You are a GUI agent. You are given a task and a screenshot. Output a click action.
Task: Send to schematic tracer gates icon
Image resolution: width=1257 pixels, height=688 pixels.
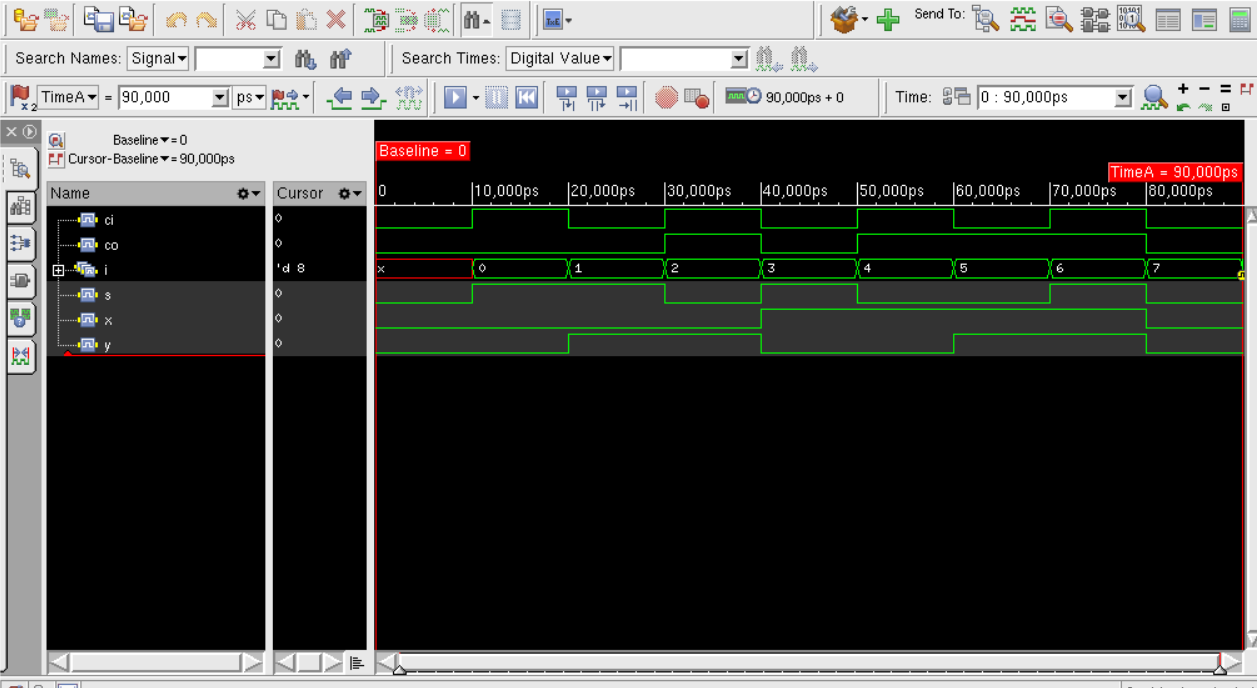pos(1095,19)
